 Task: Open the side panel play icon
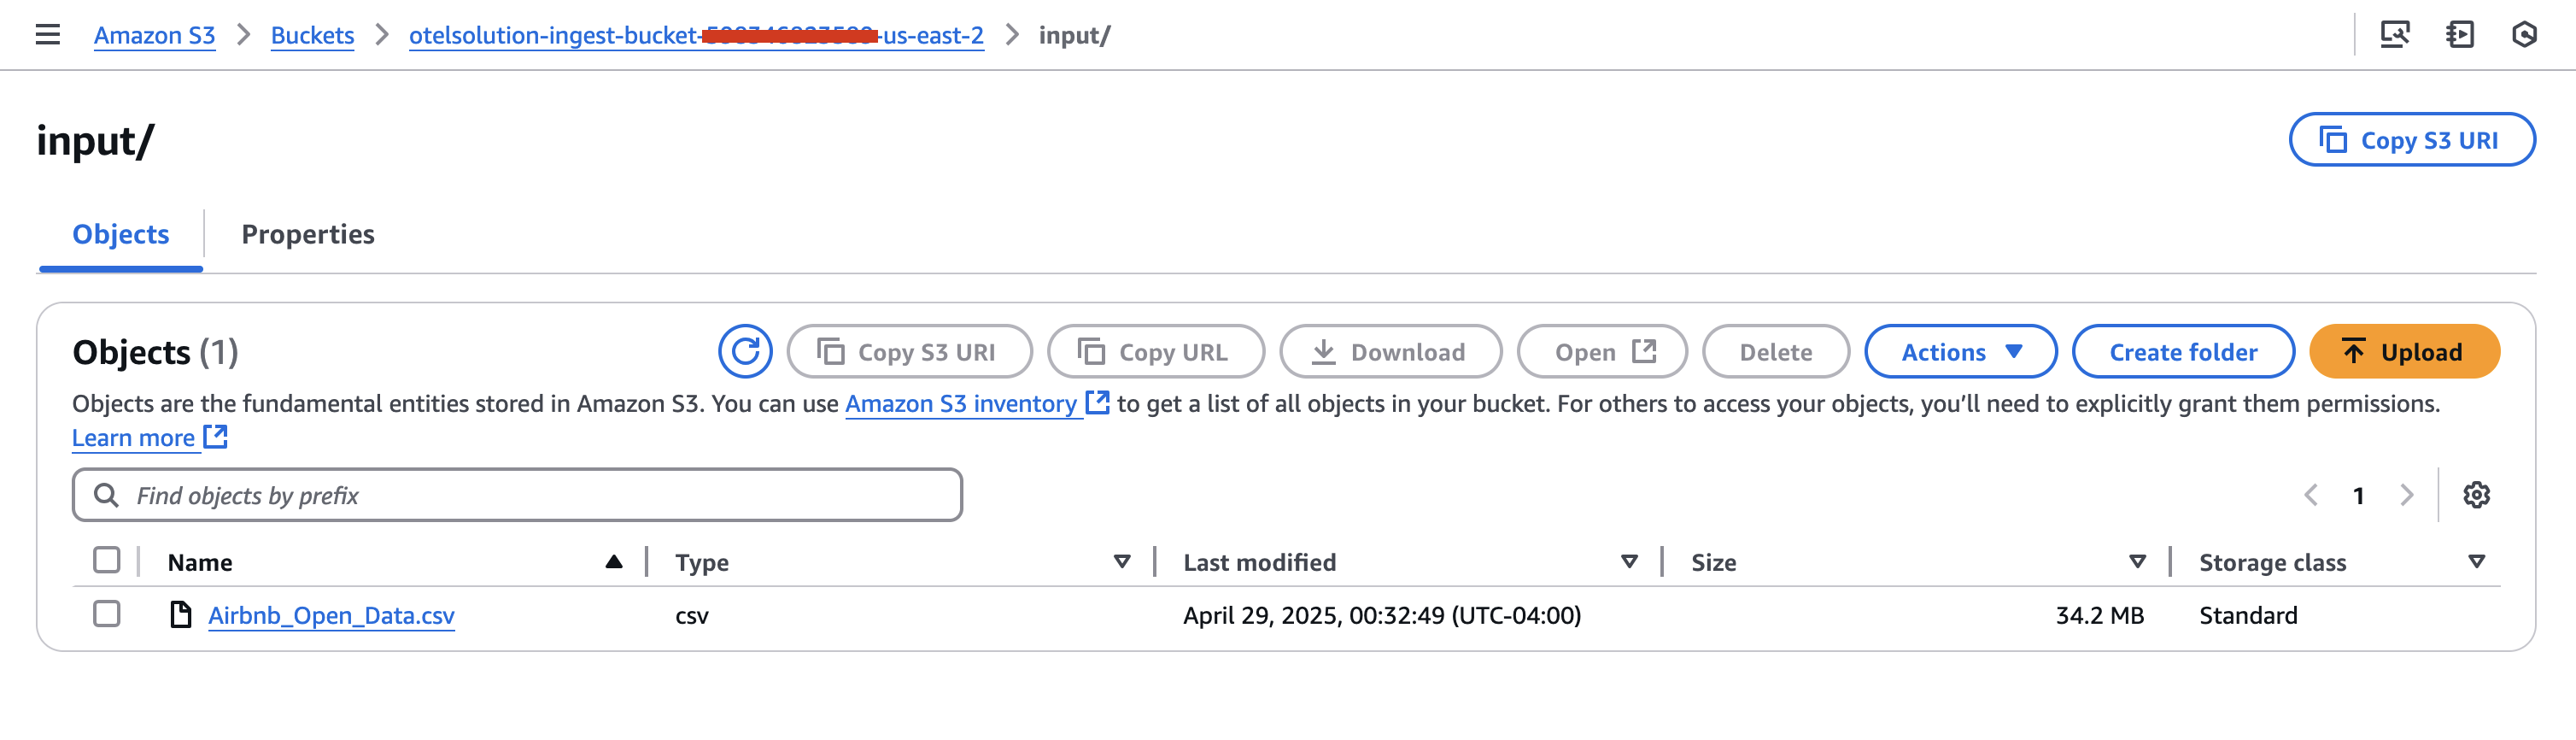click(x=2459, y=35)
